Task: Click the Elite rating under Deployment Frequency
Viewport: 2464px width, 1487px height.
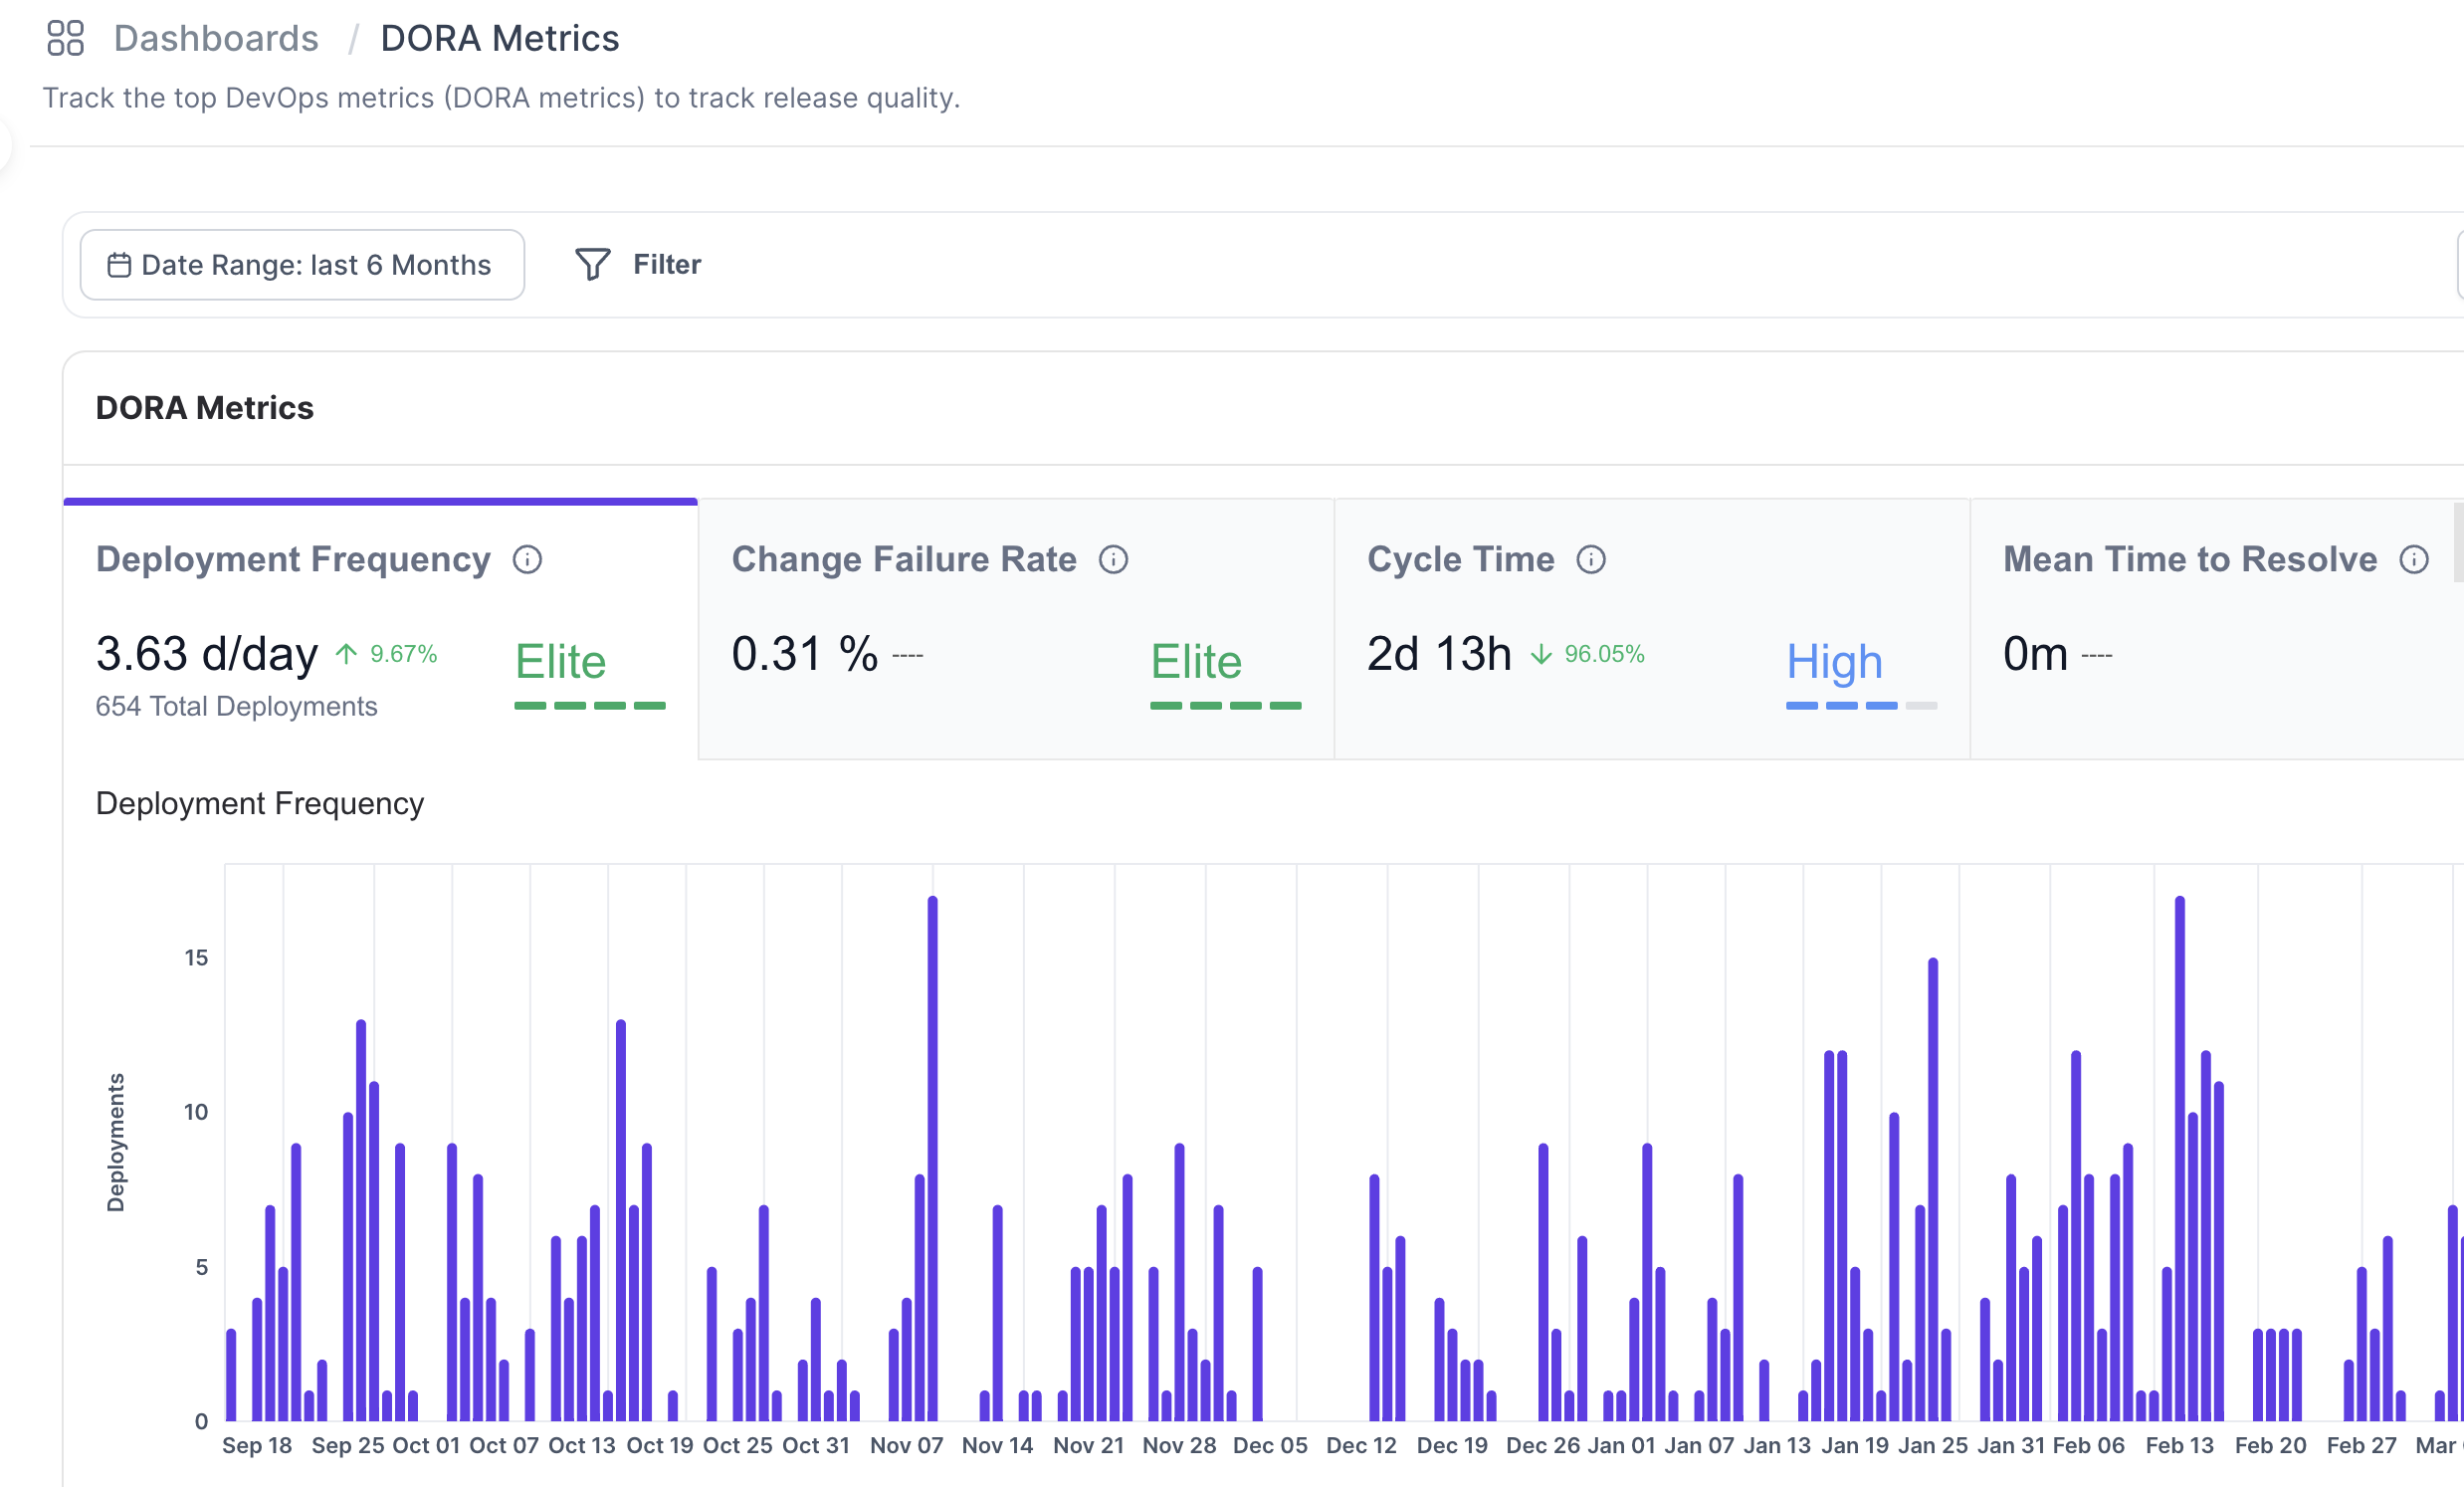Action: coord(561,662)
